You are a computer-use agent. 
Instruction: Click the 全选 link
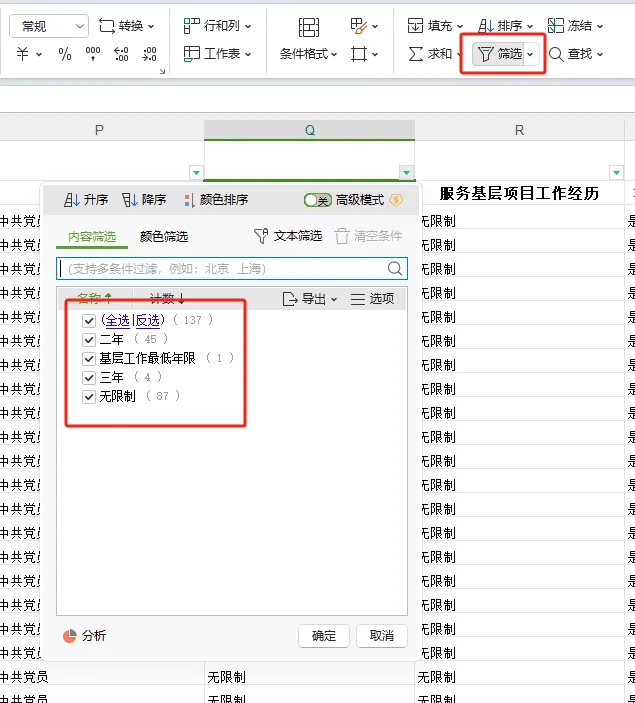click(x=117, y=320)
